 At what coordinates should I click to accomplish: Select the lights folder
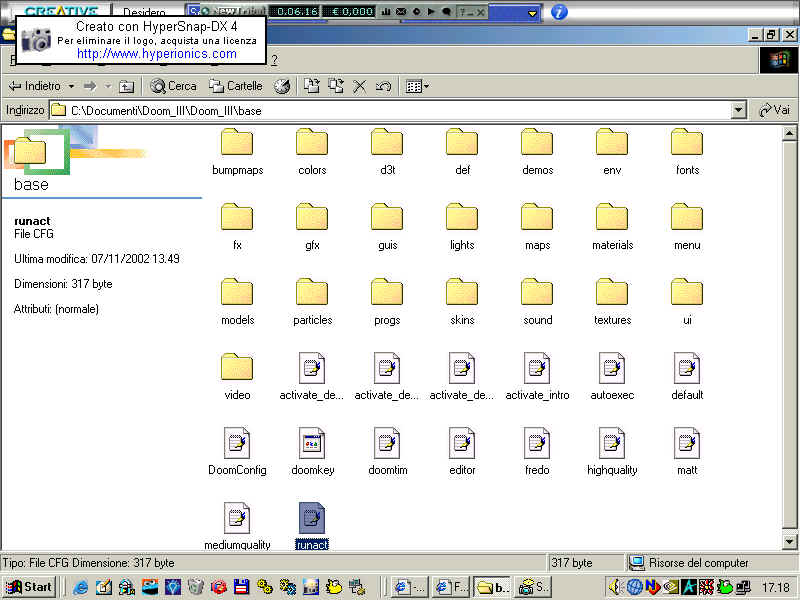tap(462, 227)
